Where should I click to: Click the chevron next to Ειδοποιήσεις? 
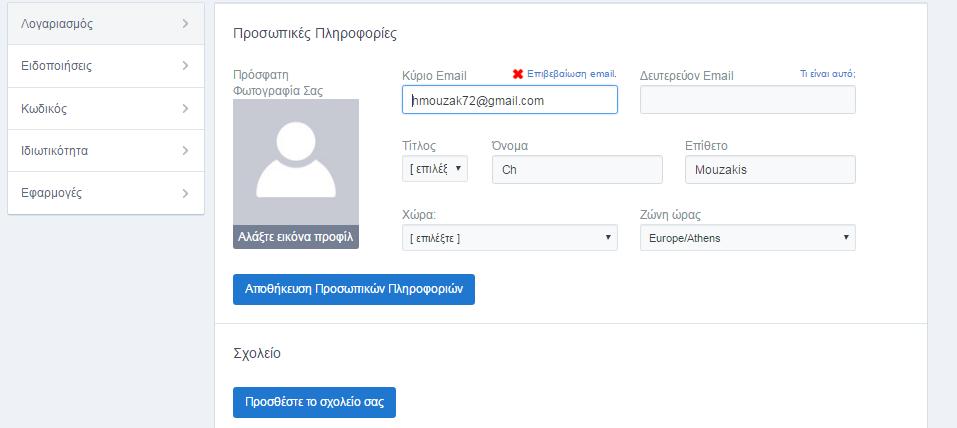coord(186,66)
